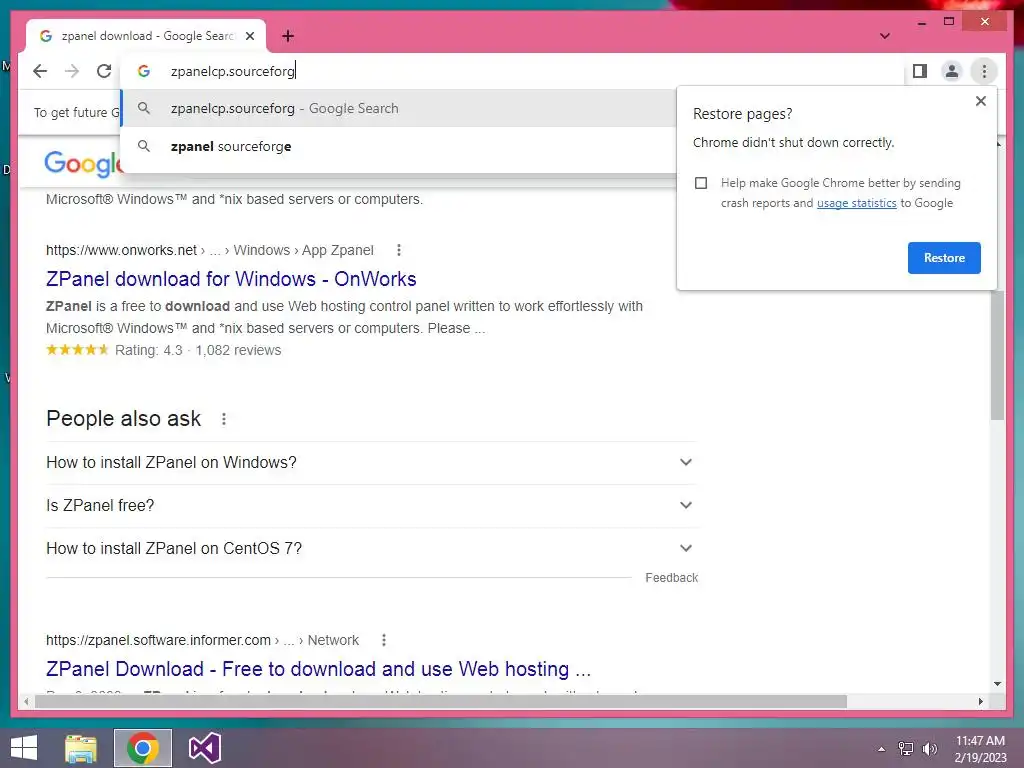Image resolution: width=1024 pixels, height=768 pixels.
Task: Open the usage statistics link
Action: pos(856,203)
